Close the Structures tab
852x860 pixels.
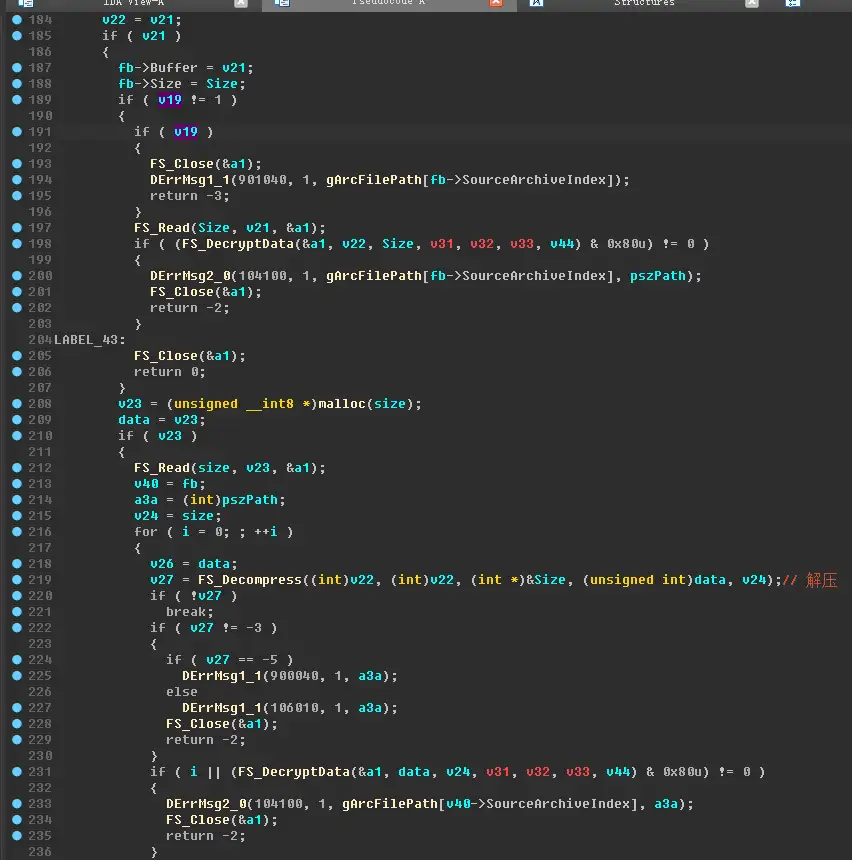750,4
